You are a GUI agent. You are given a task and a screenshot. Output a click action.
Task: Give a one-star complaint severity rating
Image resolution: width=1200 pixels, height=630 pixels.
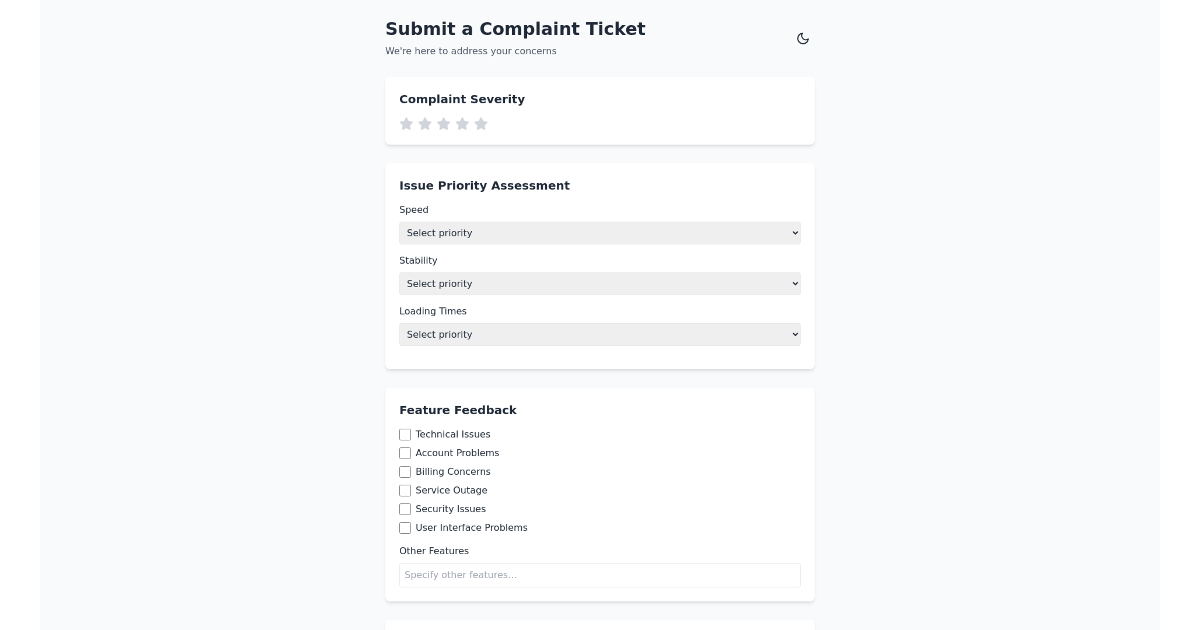pos(406,124)
